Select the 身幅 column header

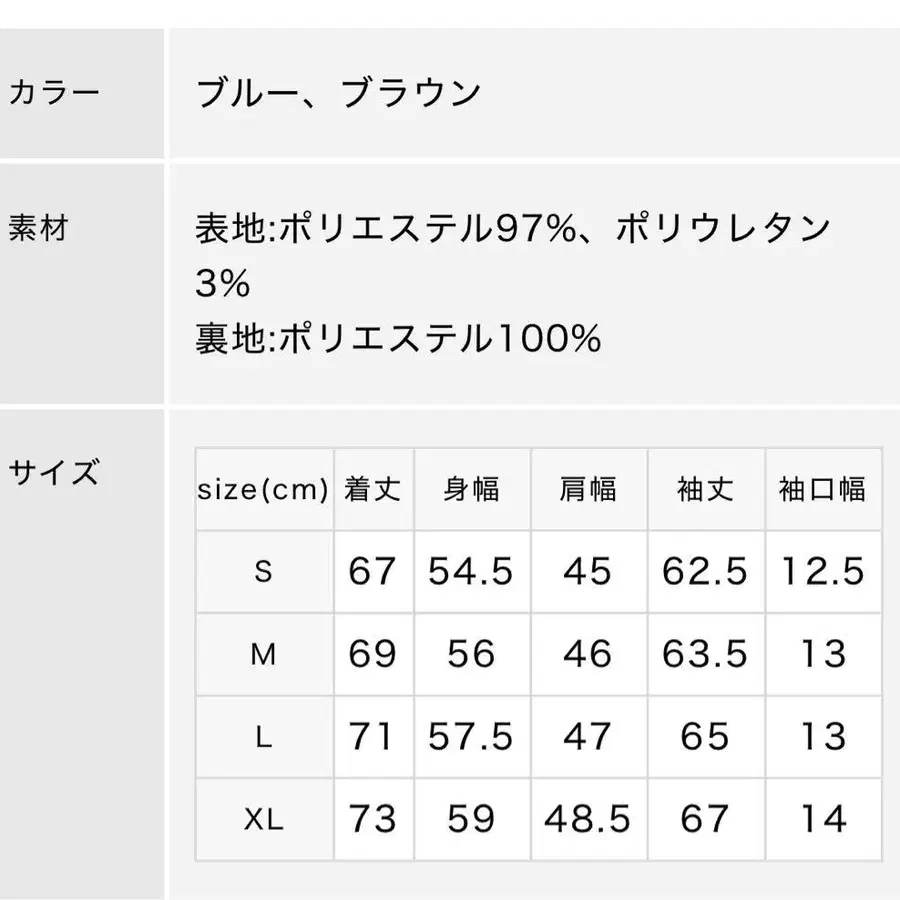(471, 489)
